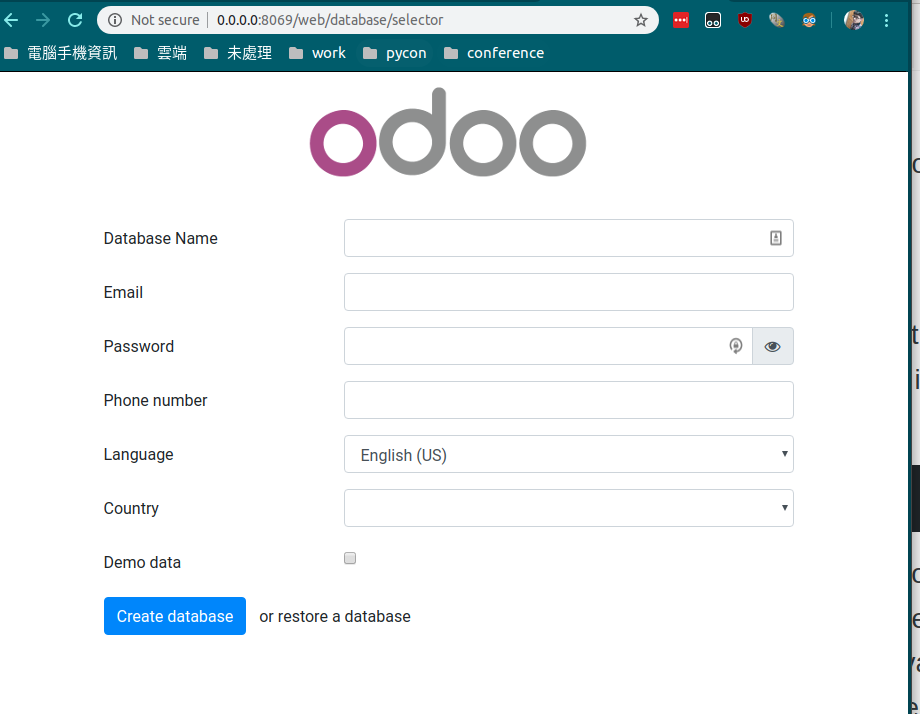Click the Database Name label

161,238
